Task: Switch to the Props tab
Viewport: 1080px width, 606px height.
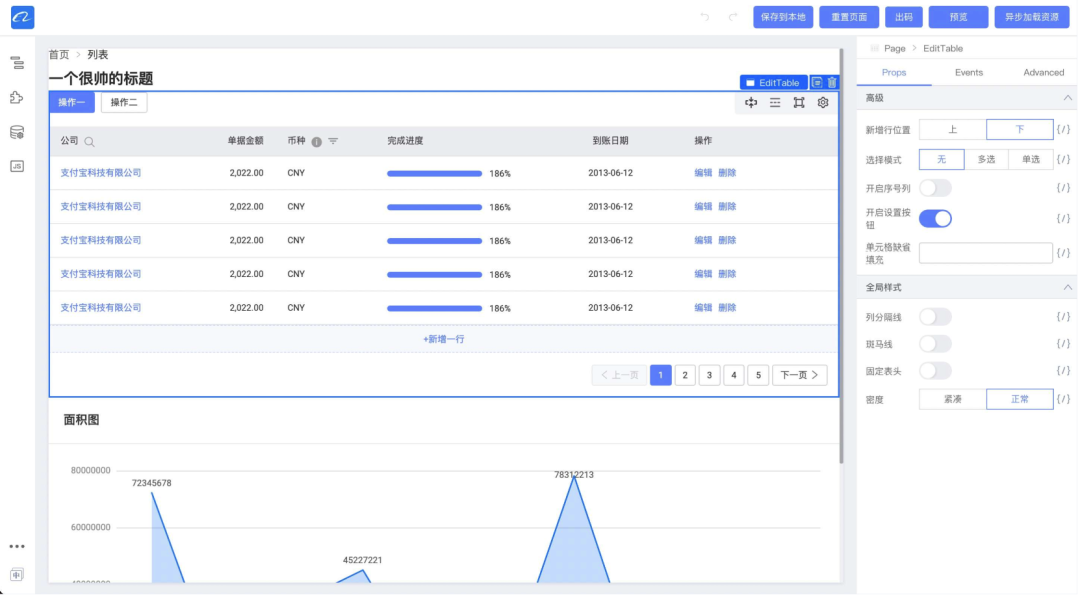Action: tap(894, 72)
